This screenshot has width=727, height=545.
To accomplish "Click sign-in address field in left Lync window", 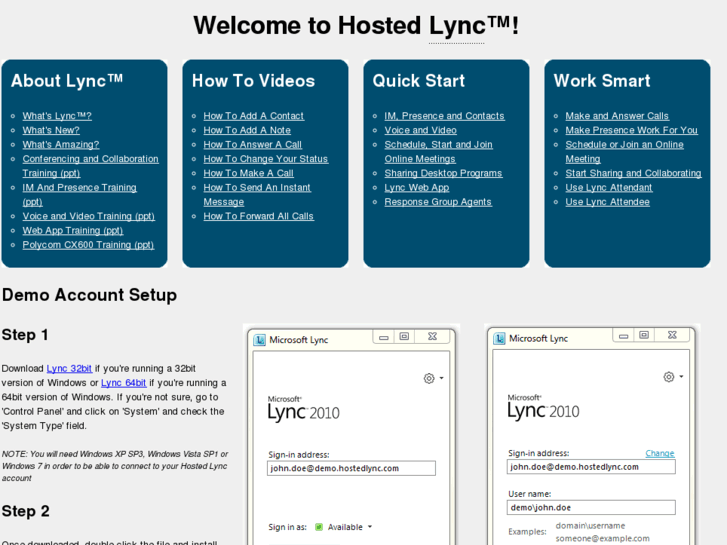I will (351, 468).
